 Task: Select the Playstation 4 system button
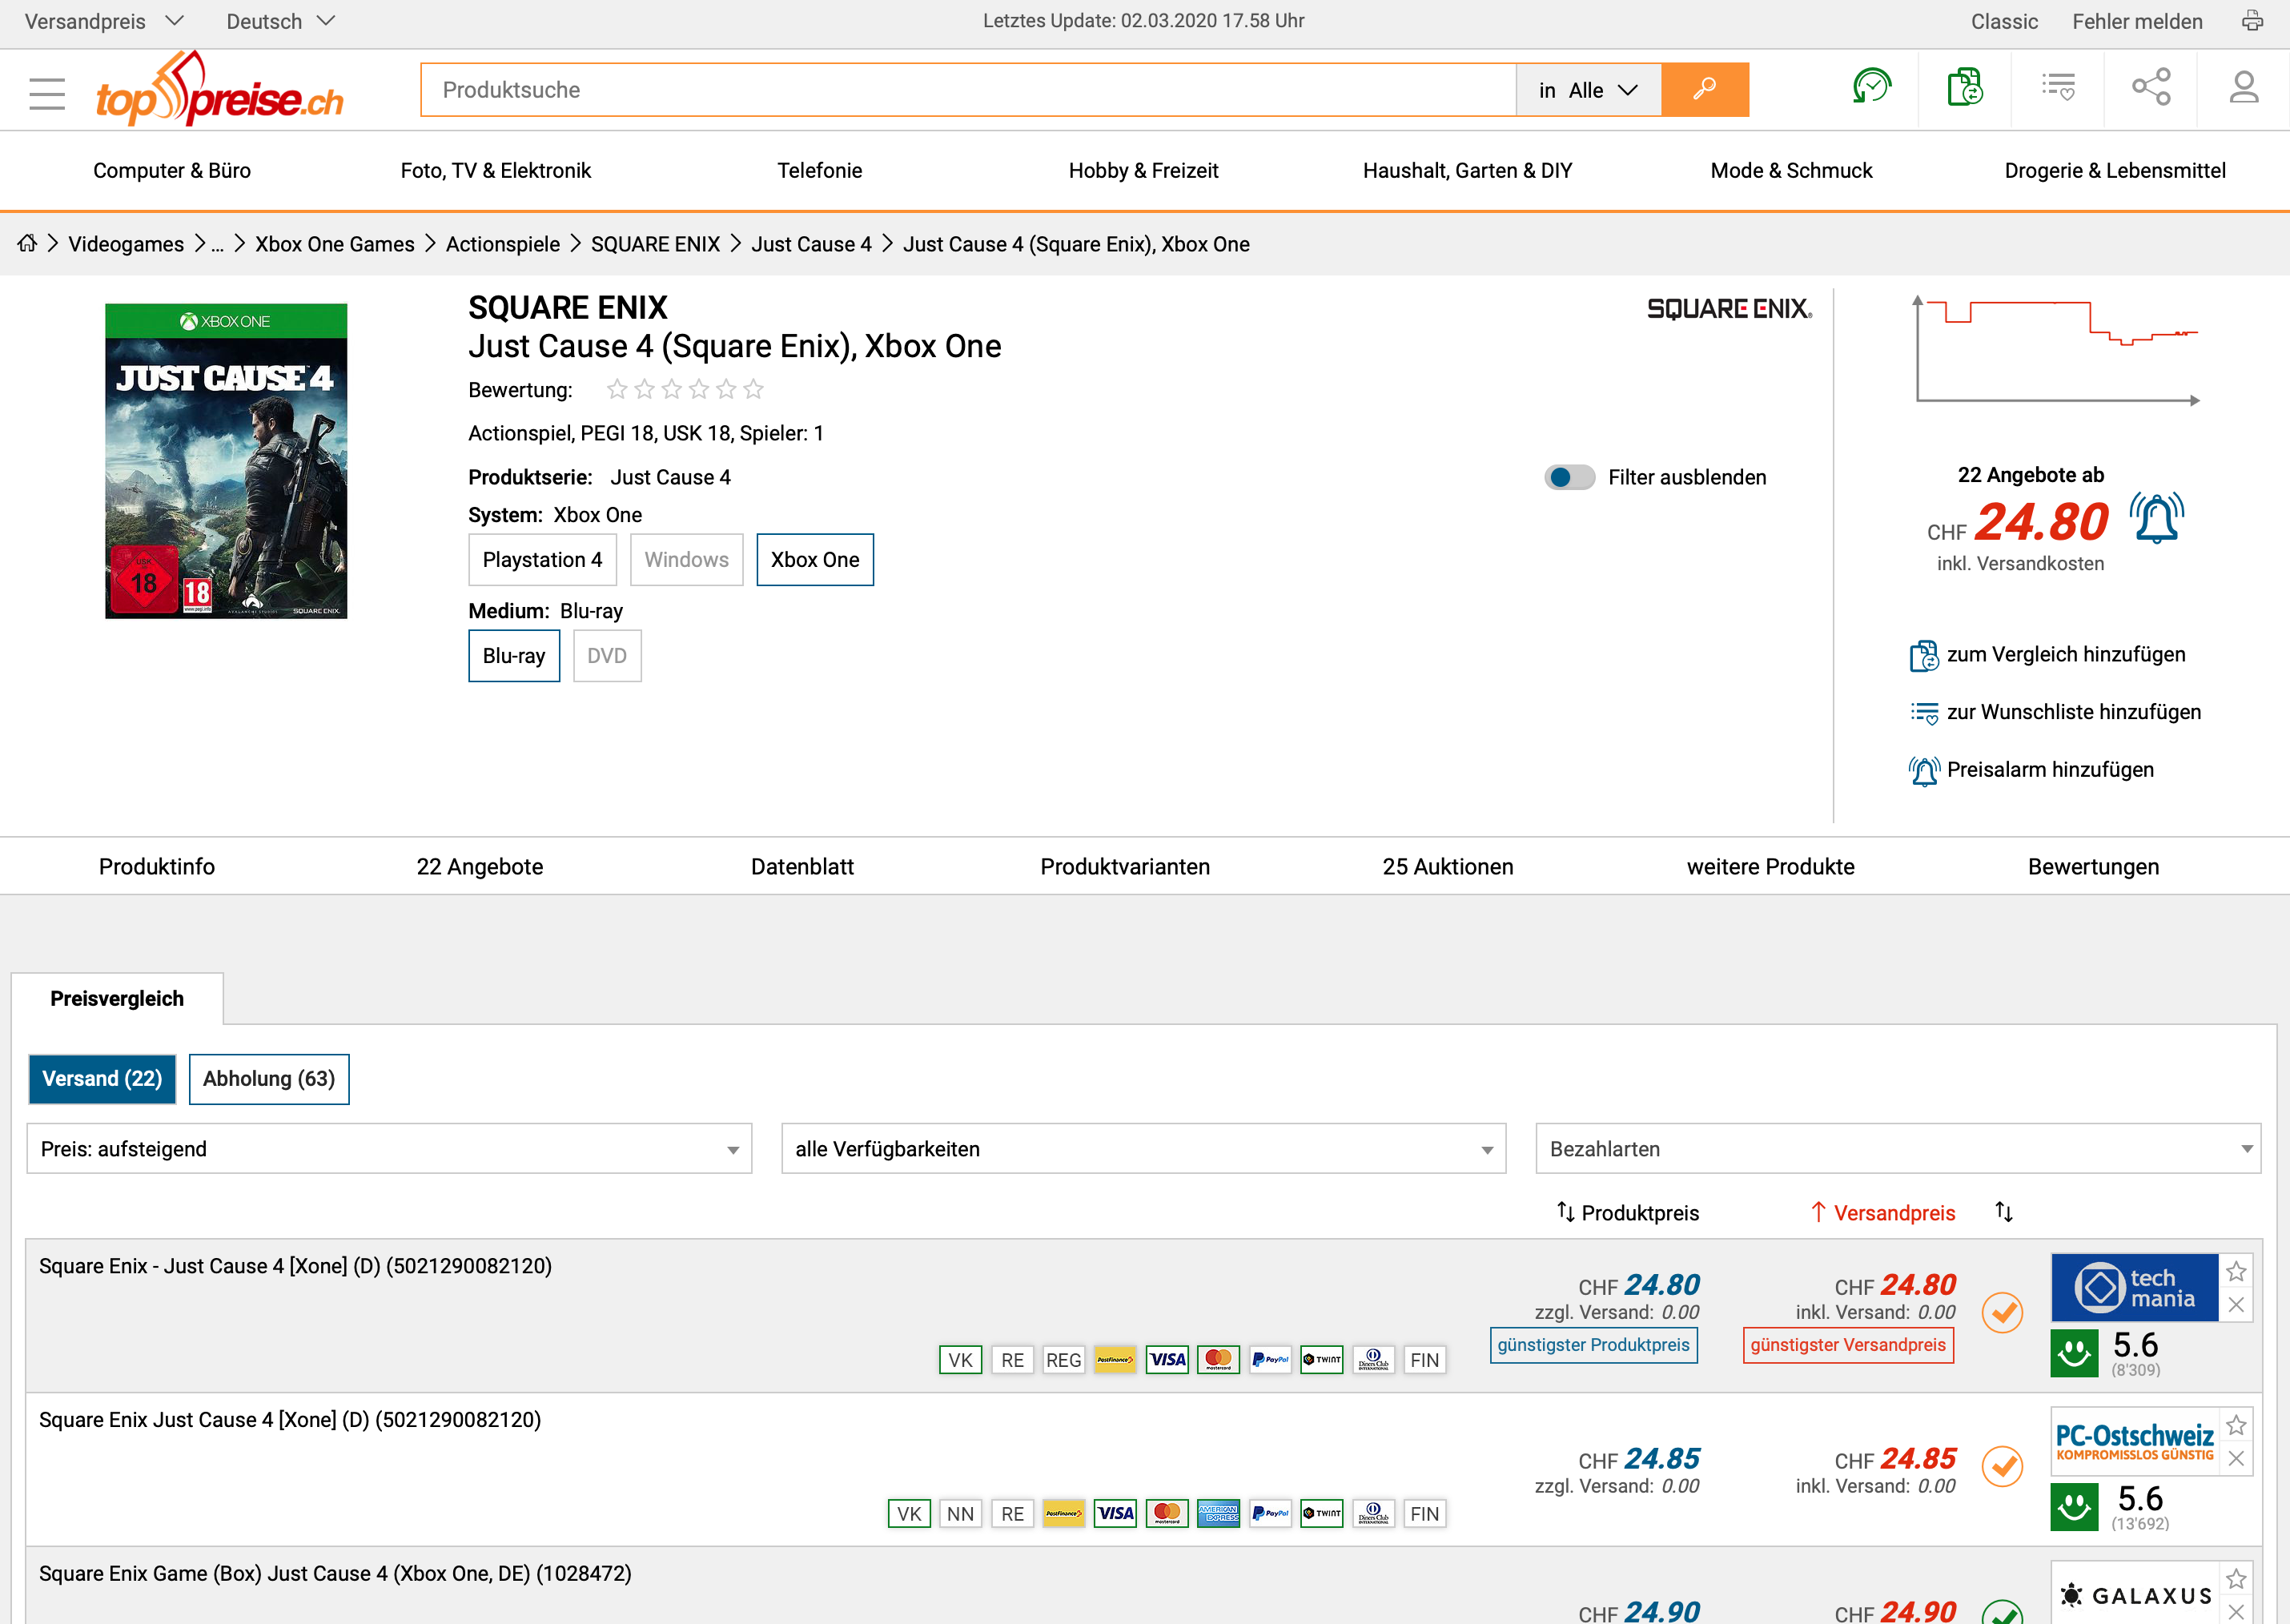(x=542, y=560)
